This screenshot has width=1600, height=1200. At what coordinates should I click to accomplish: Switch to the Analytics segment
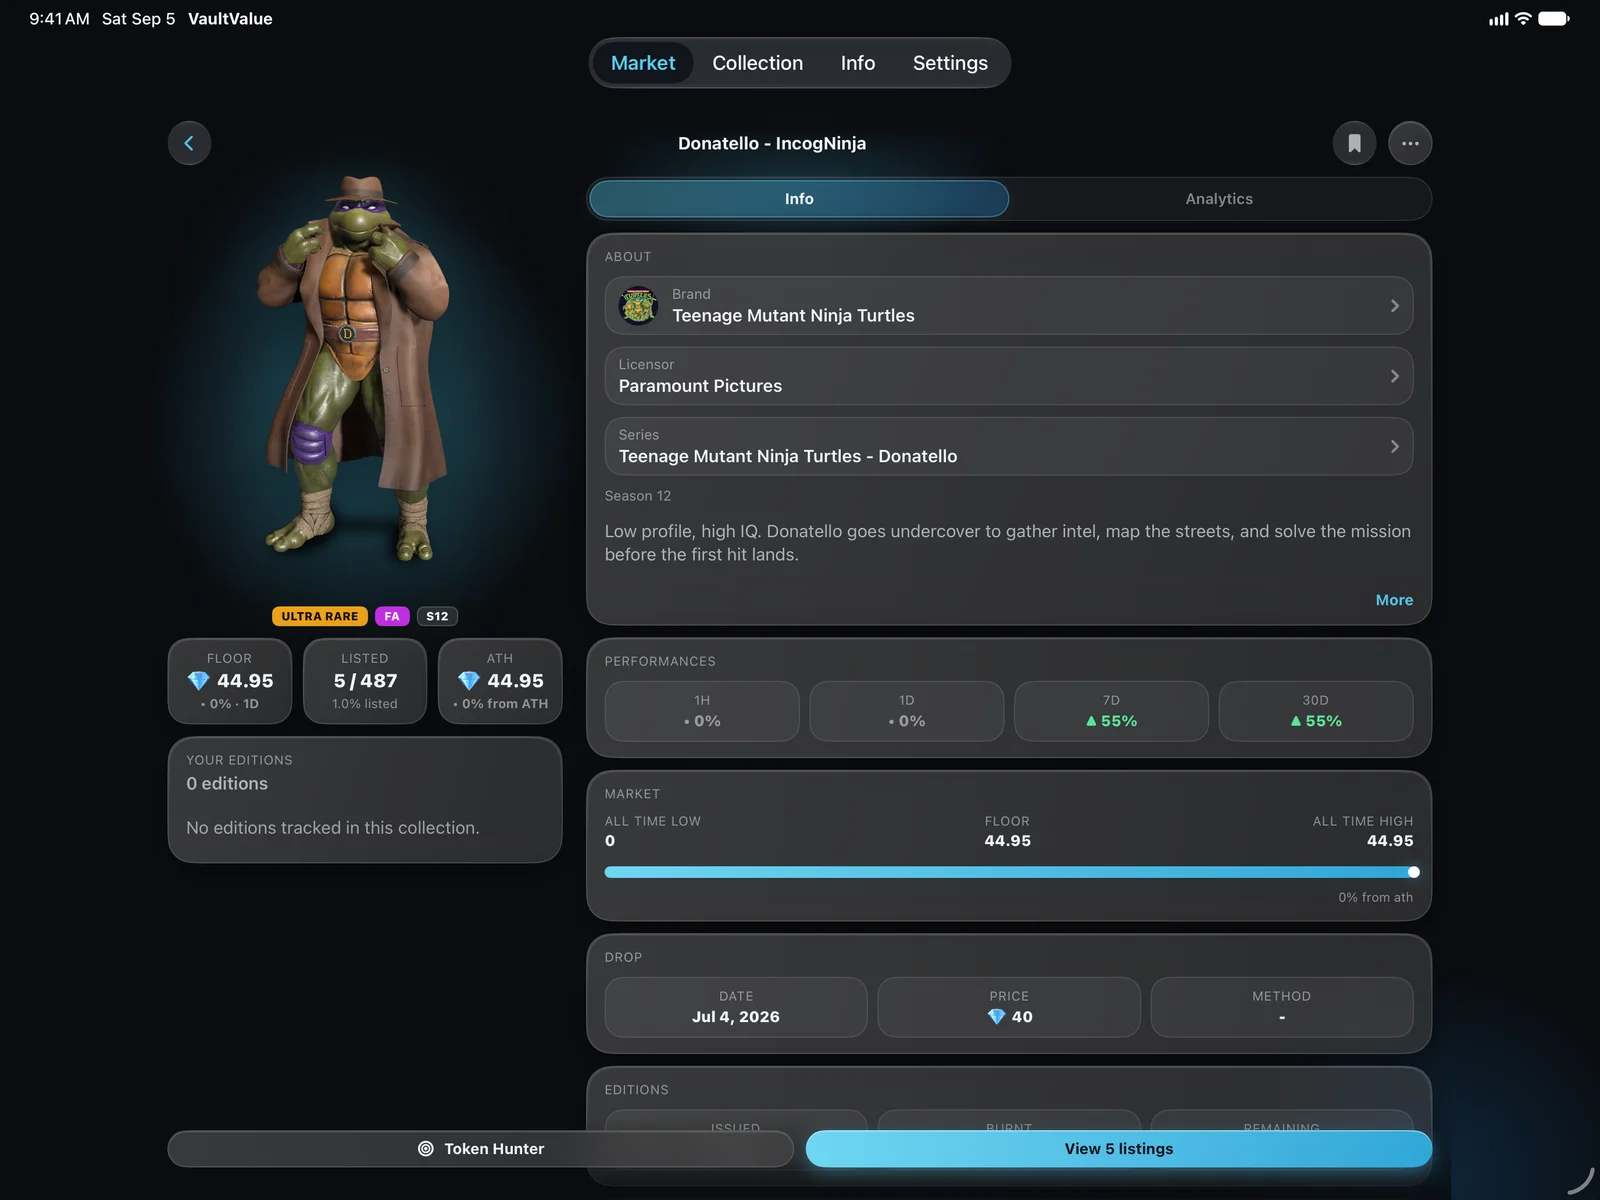pyautogui.click(x=1219, y=199)
